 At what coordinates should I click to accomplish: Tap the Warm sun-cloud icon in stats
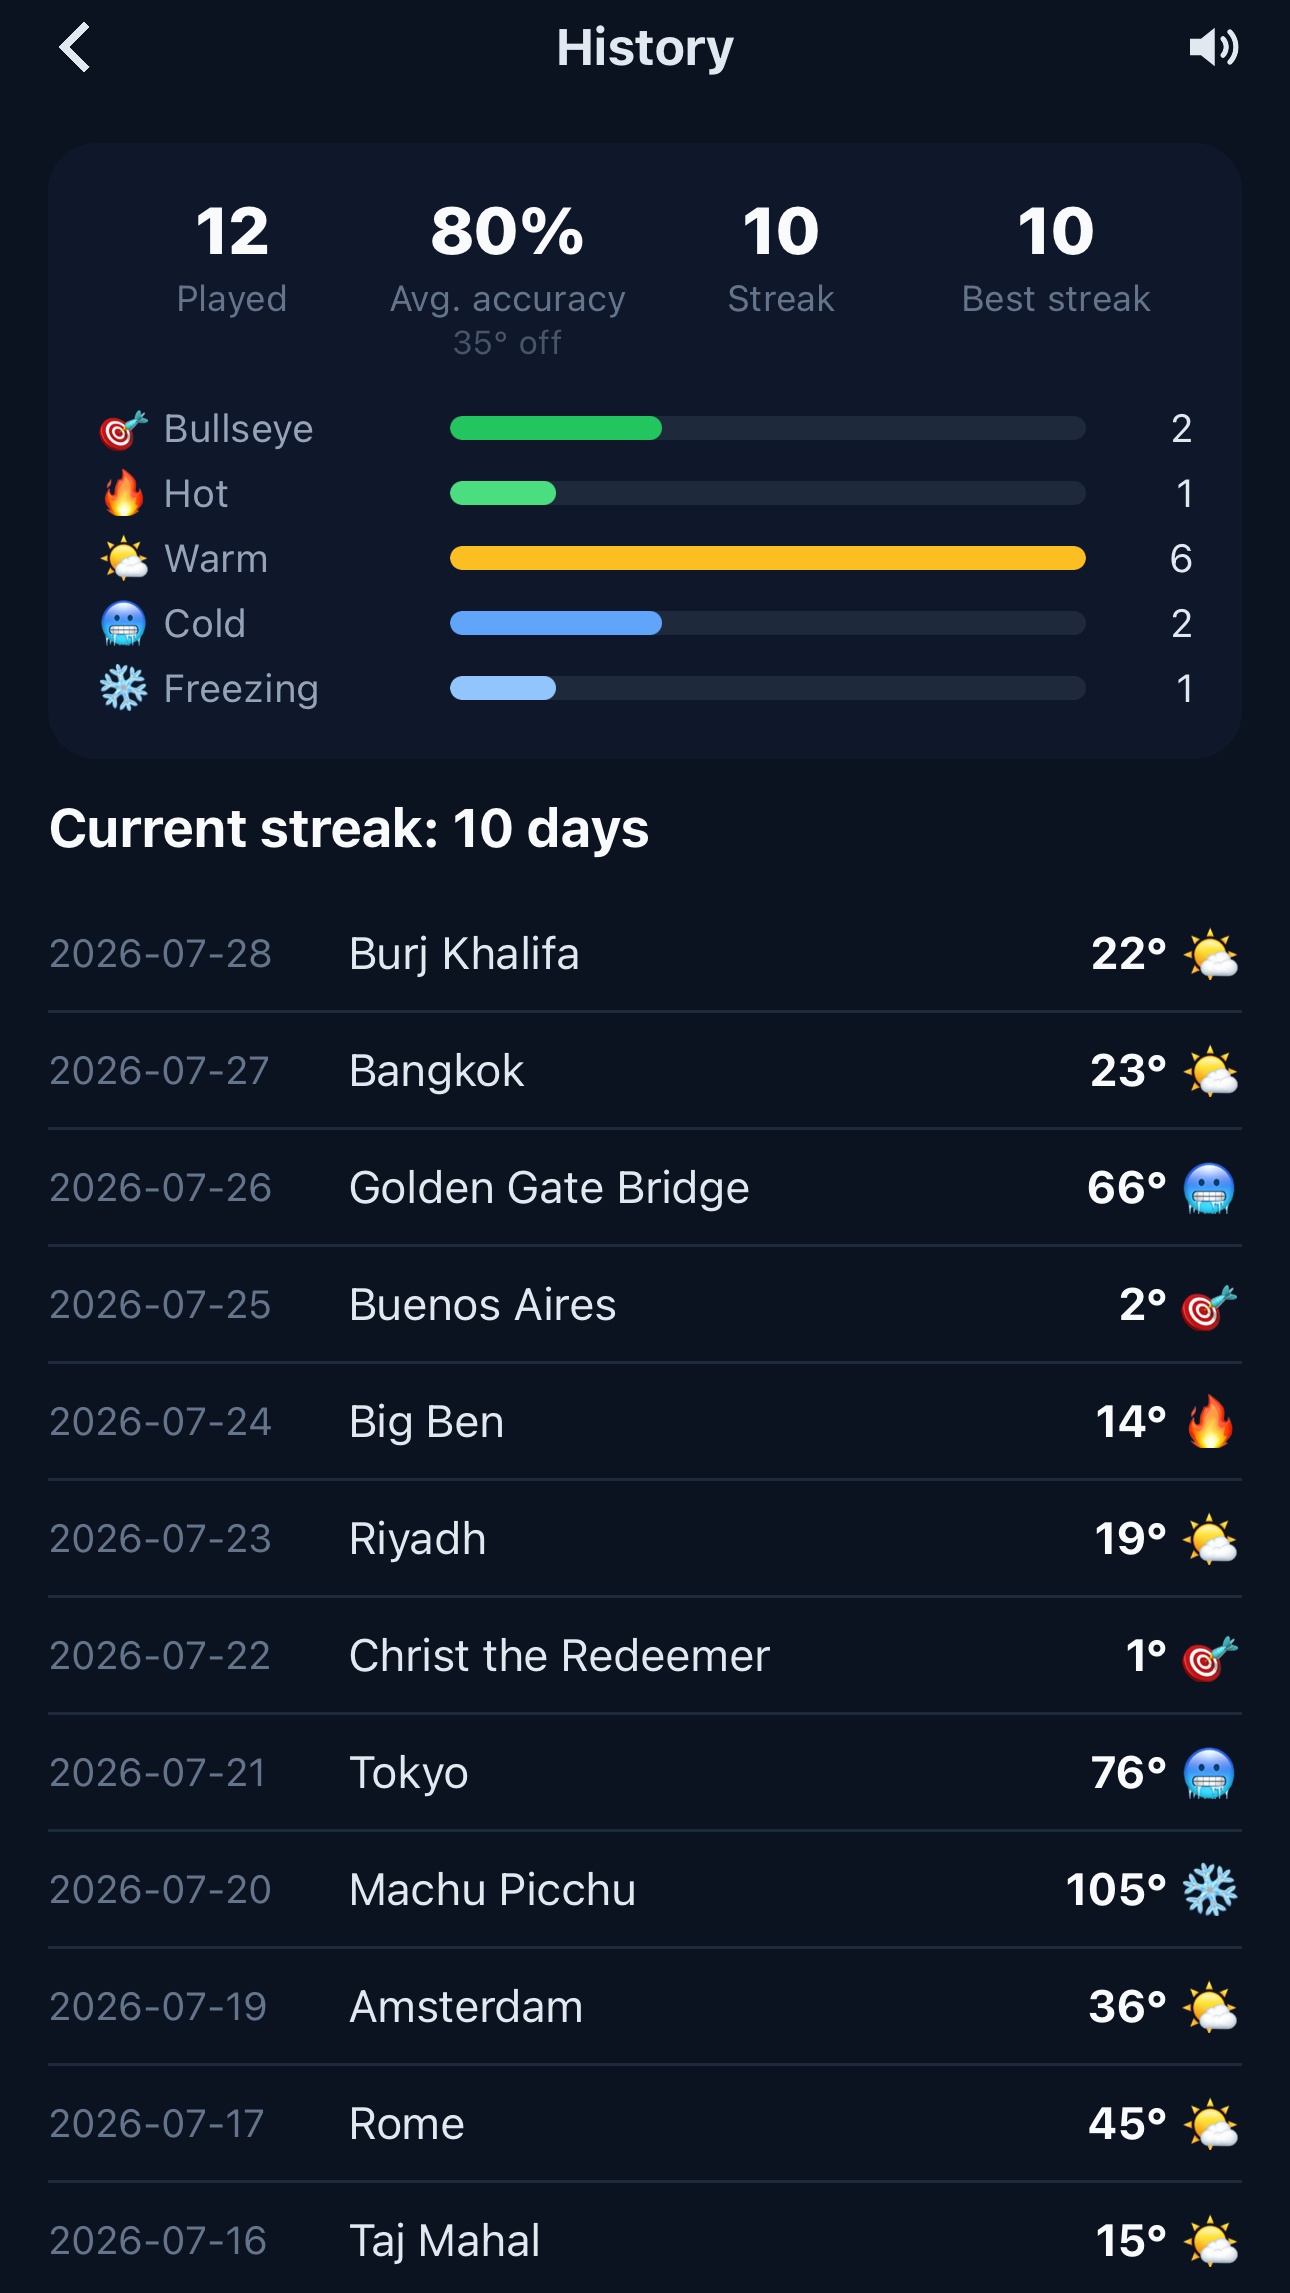coord(123,559)
